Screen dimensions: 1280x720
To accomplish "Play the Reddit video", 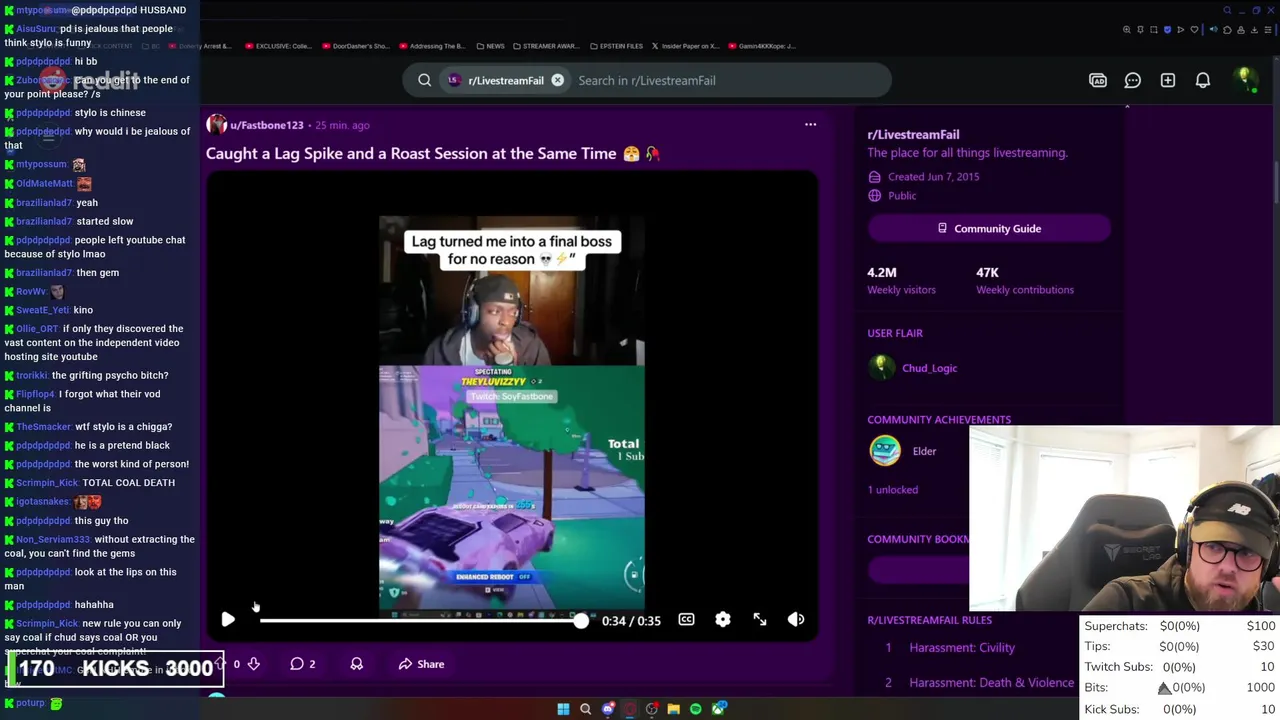I will click(228, 620).
